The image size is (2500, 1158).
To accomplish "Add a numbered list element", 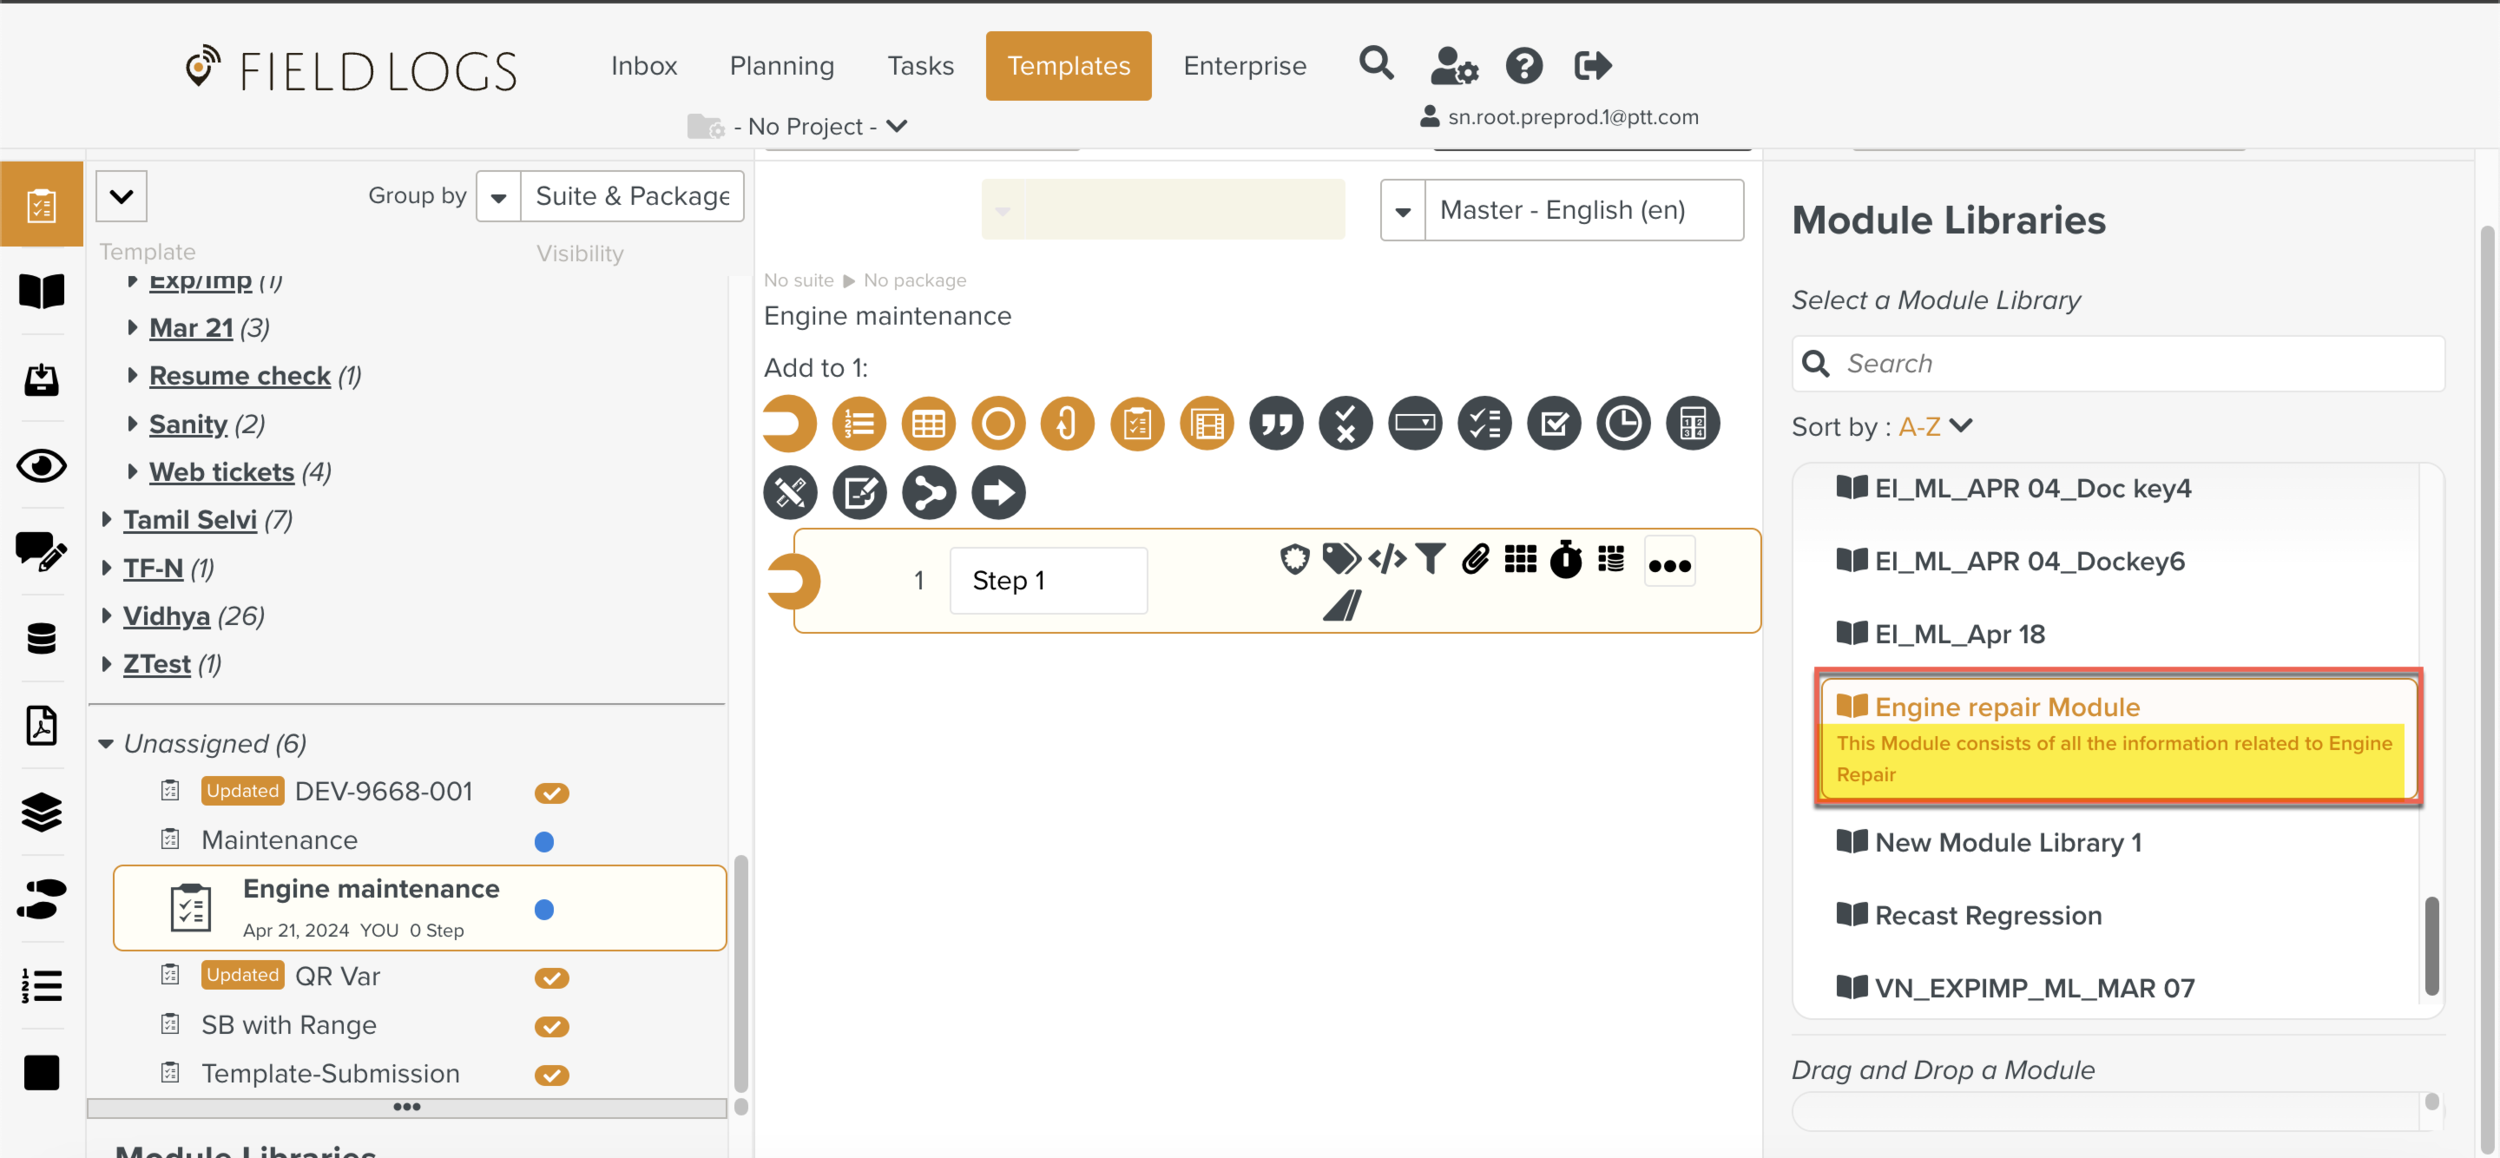I will pos(859,424).
